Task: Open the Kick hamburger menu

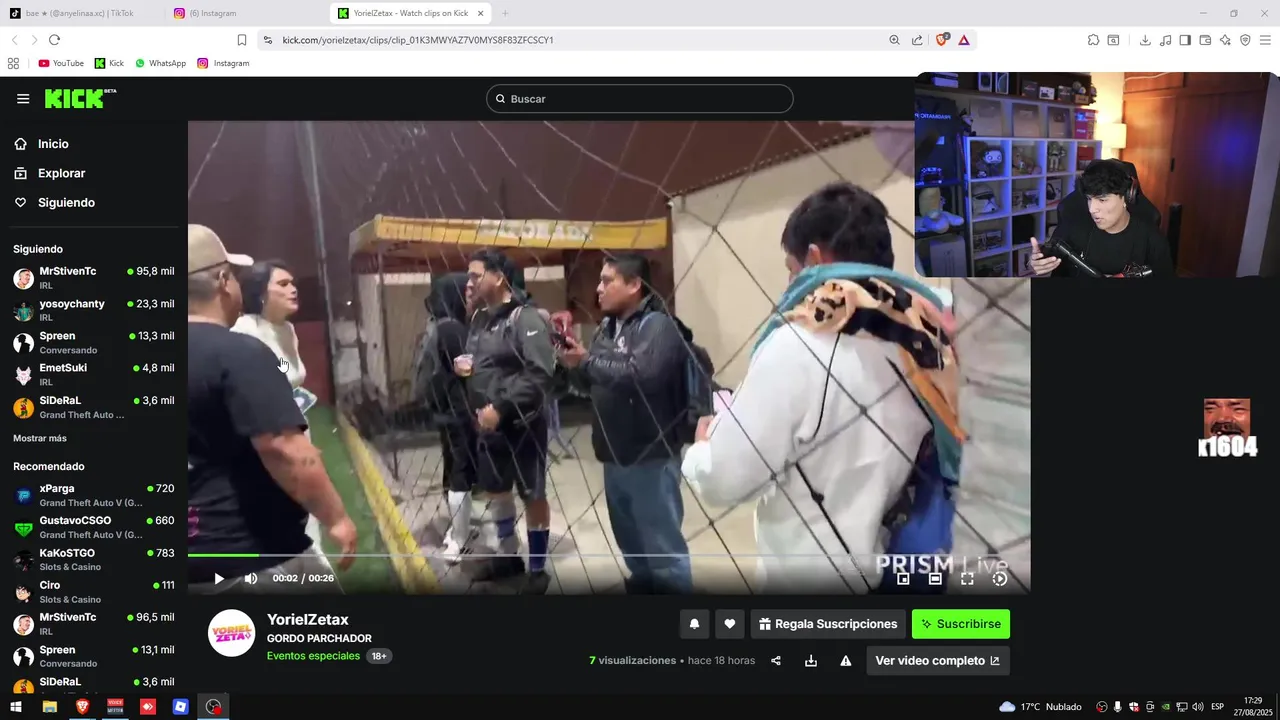Action: click(23, 99)
